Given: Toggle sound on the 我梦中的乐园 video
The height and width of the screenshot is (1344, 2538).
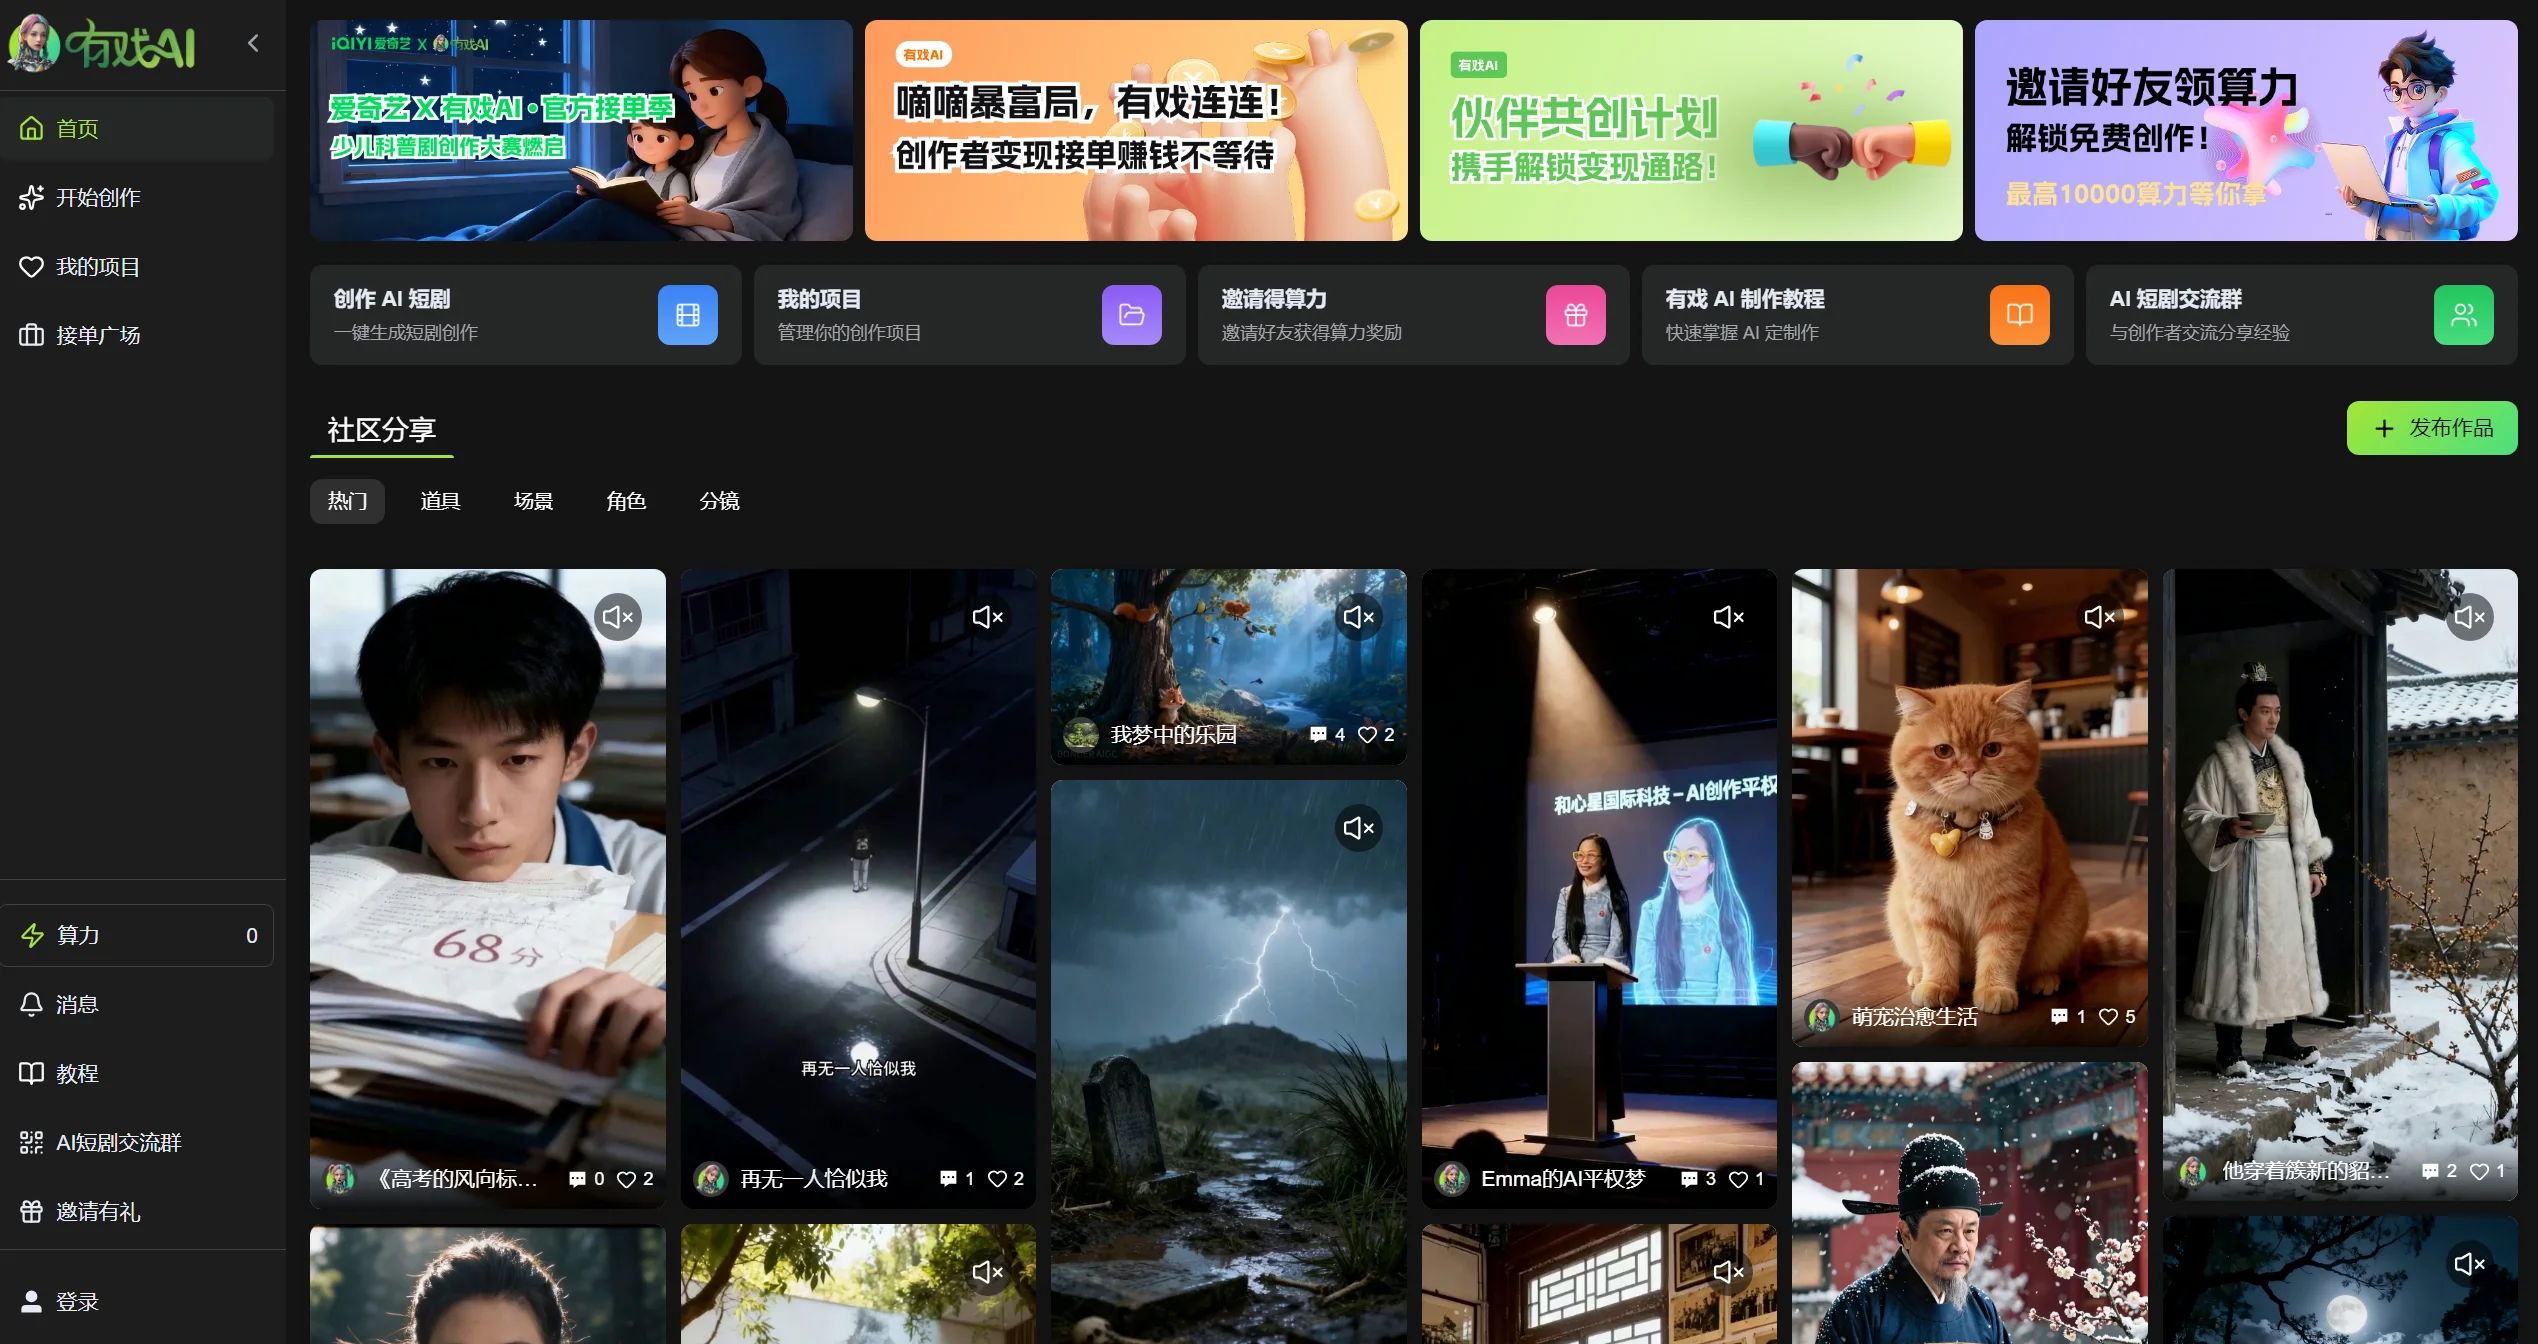Looking at the screenshot, I should (x=1358, y=617).
